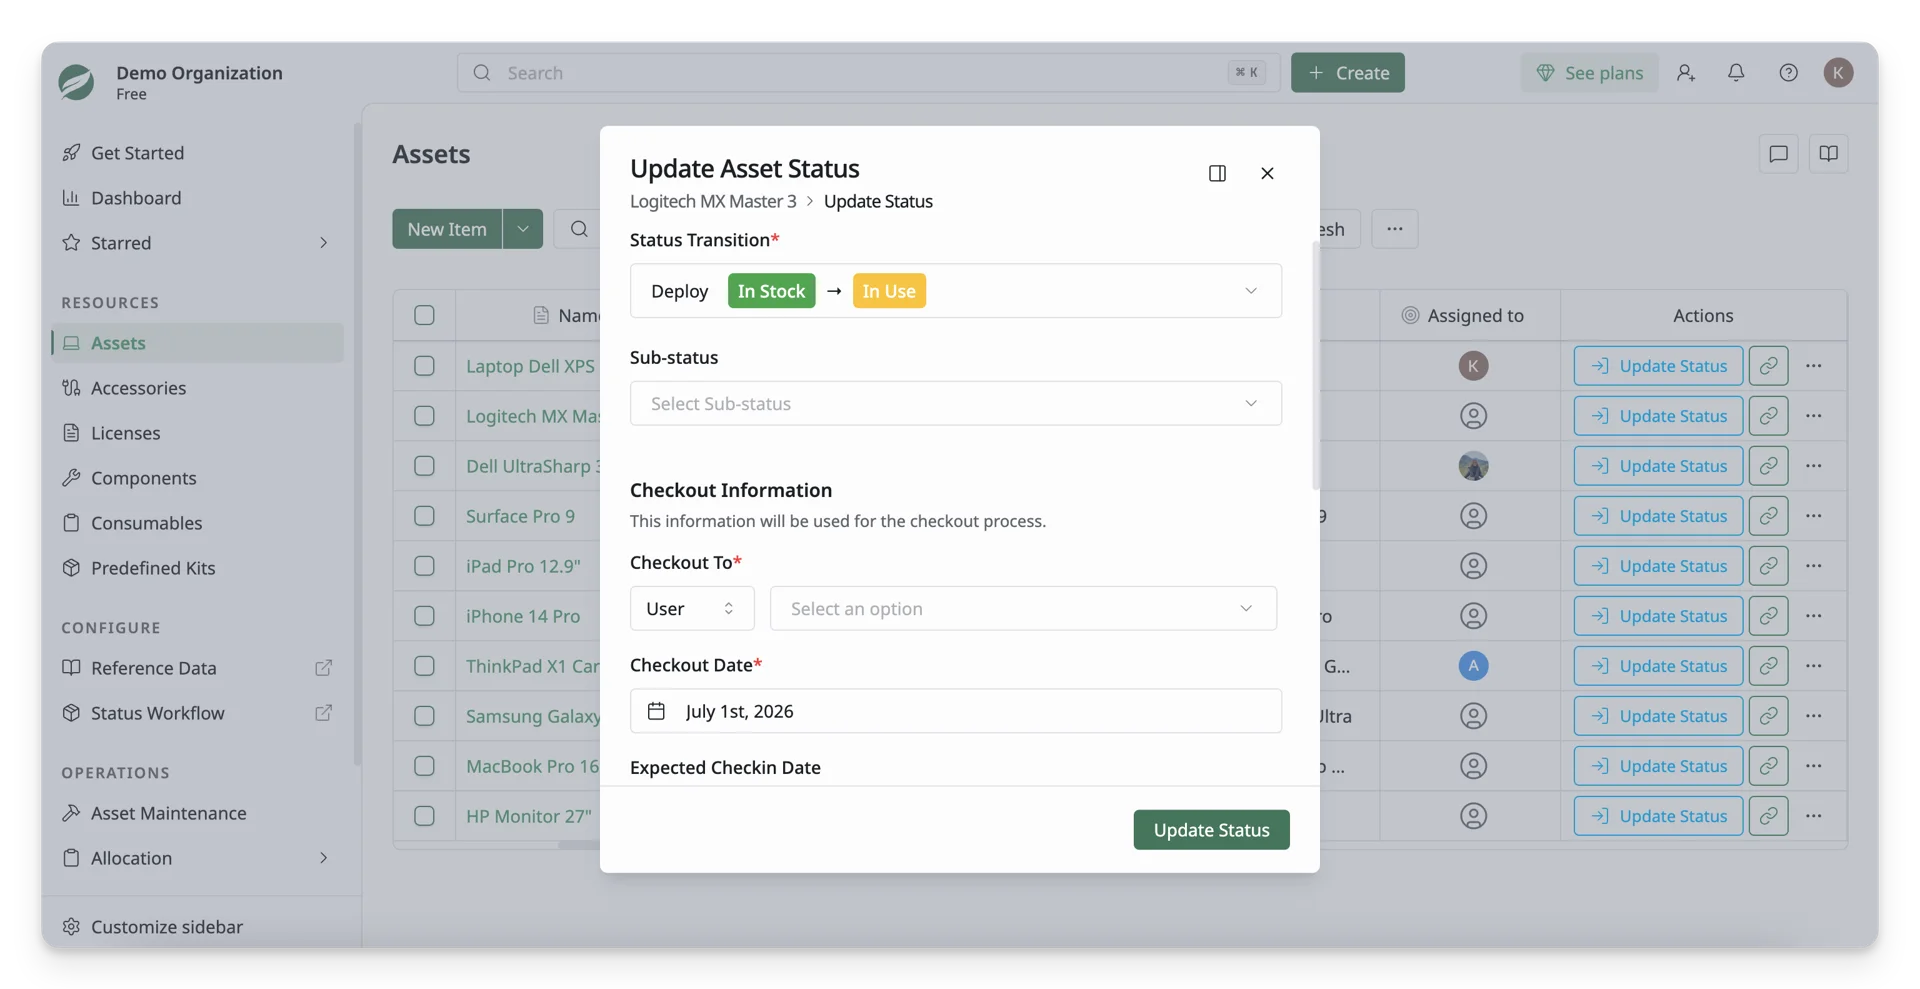Check the Surface Pro 9 row checkbox
1920x989 pixels.
click(x=424, y=516)
